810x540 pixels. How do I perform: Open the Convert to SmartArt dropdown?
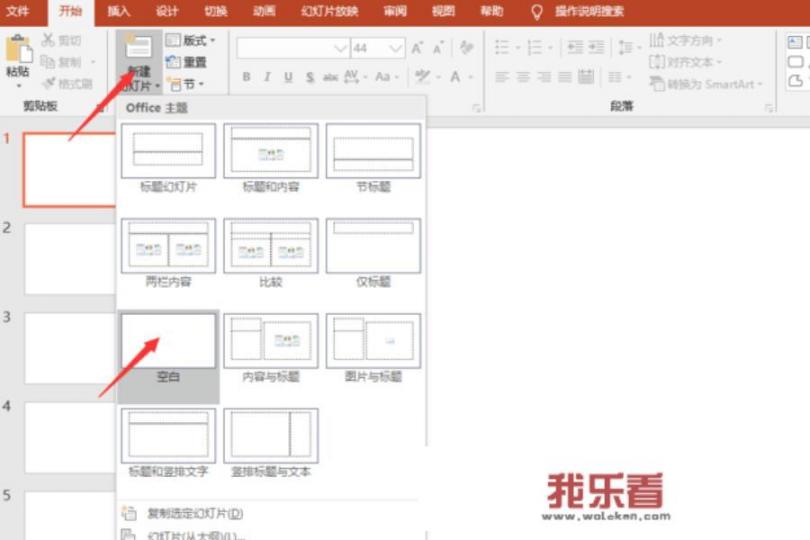(706, 84)
